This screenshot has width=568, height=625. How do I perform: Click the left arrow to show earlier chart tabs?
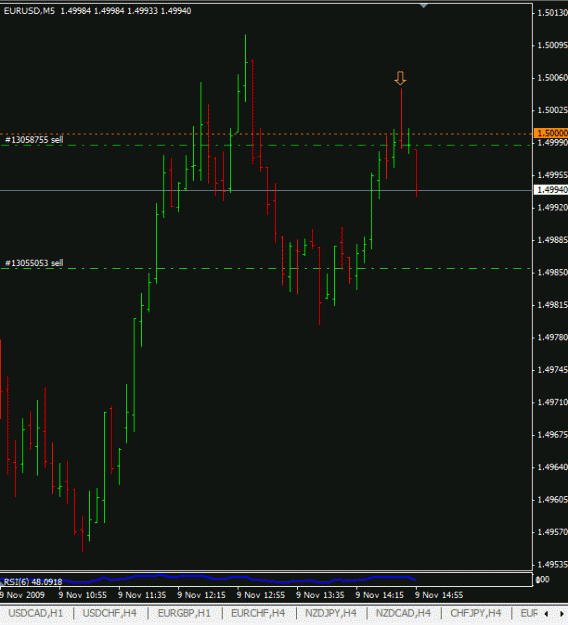tap(546, 614)
